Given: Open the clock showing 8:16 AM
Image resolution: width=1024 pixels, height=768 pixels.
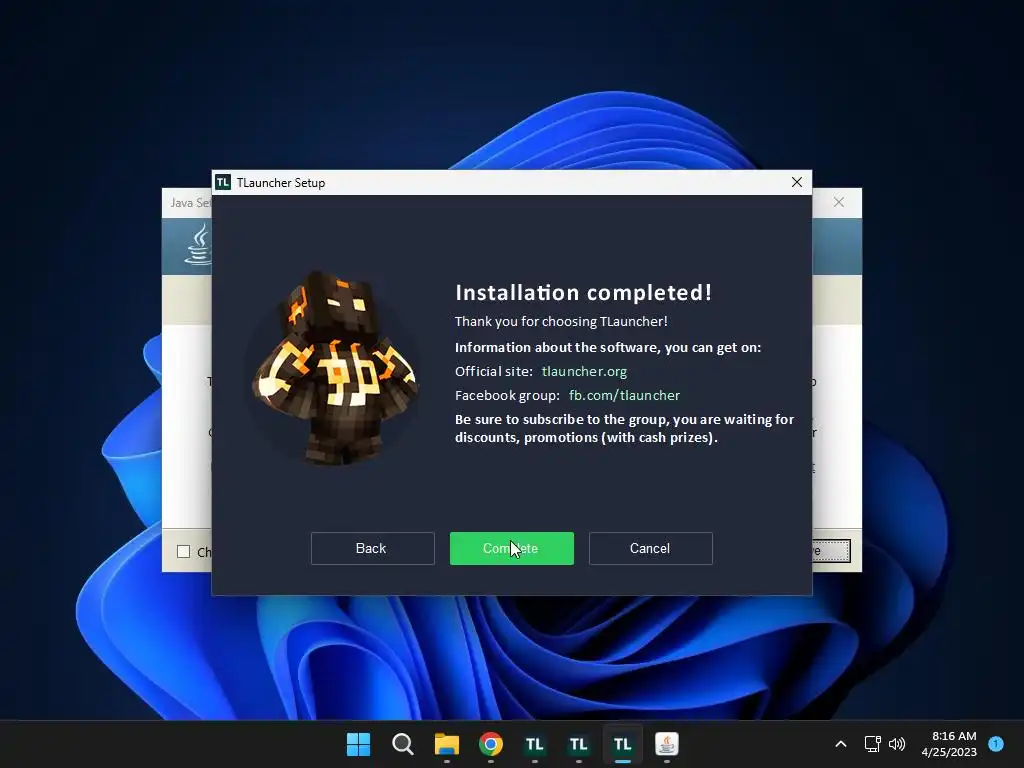Looking at the screenshot, I should tap(949, 744).
